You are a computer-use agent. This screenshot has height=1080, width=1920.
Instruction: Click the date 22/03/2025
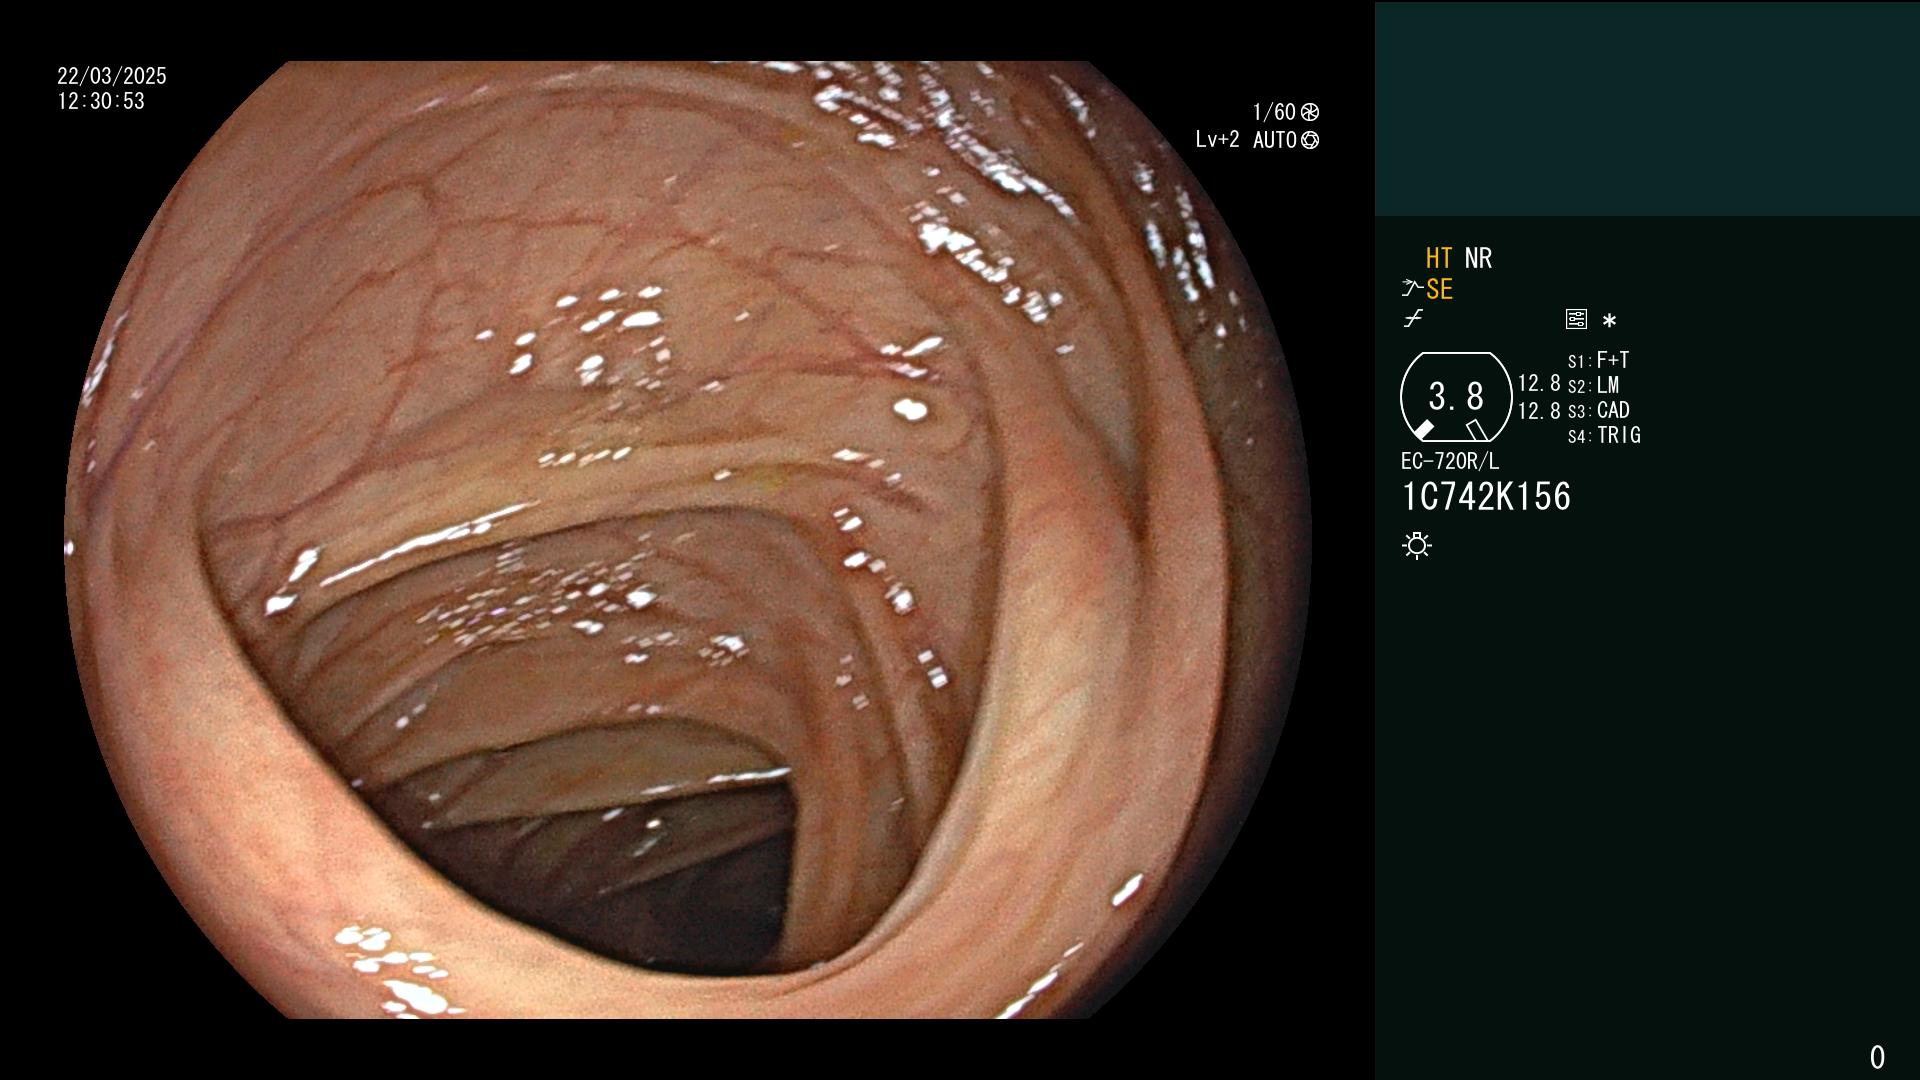pos(112,76)
